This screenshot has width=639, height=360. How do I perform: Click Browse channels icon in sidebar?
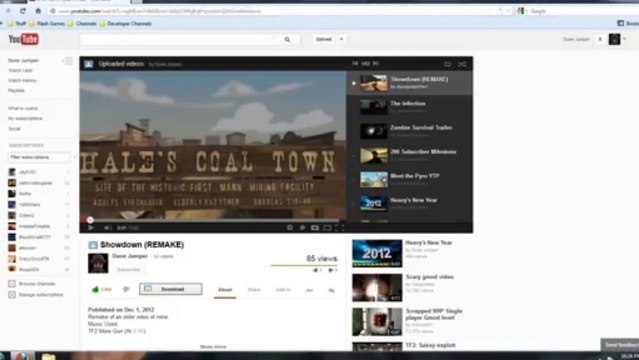[x=12, y=283]
